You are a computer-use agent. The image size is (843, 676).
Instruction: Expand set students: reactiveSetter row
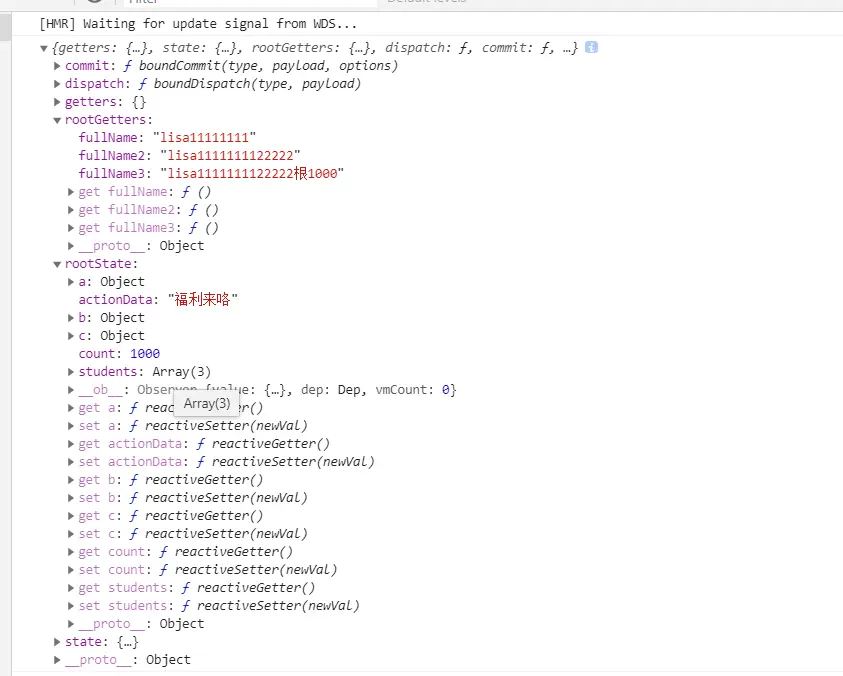tap(70, 606)
